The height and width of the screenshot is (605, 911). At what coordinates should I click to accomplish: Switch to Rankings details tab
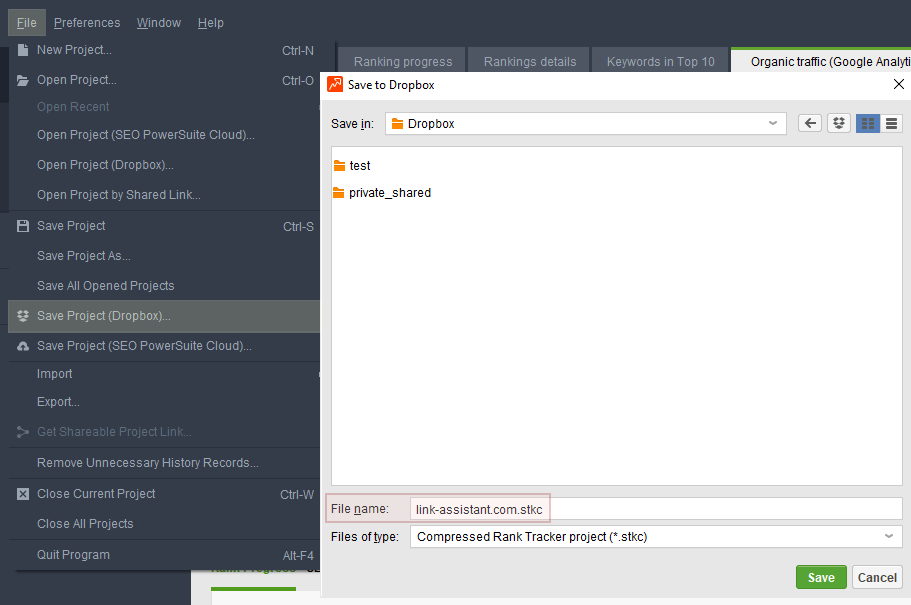[529, 61]
